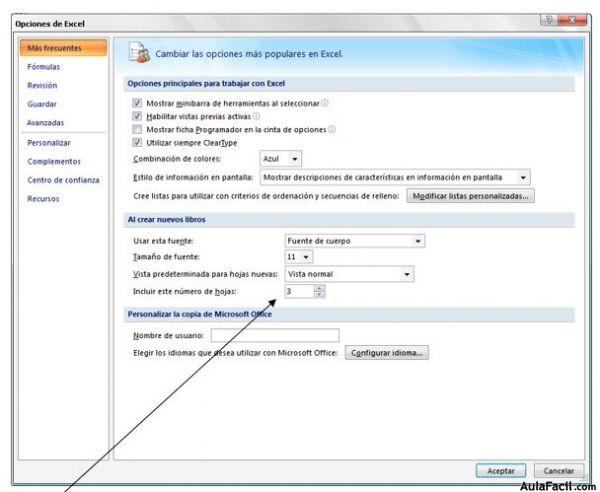600x492 pixels.
Task: Confirm with Aceptar button
Action: pos(501,471)
